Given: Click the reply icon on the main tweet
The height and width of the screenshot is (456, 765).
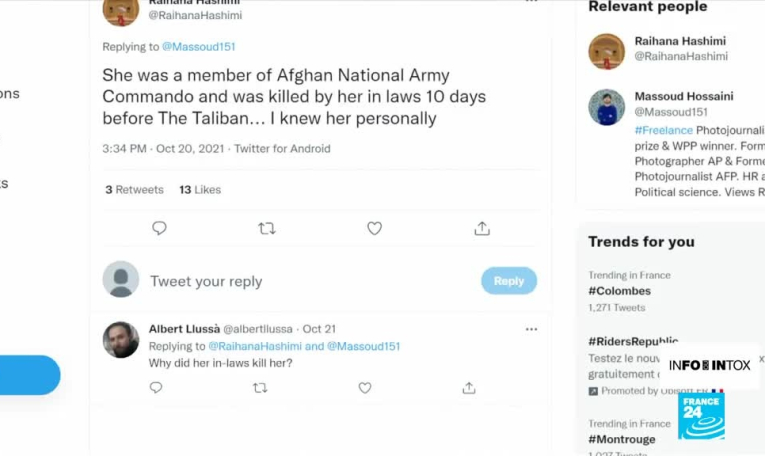Looking at the screenshot, I should pos(159,228).
